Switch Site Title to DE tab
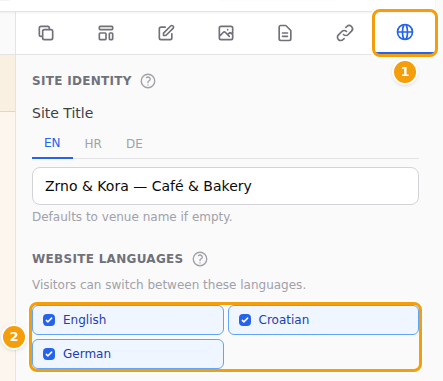 (x=134, y=144)
